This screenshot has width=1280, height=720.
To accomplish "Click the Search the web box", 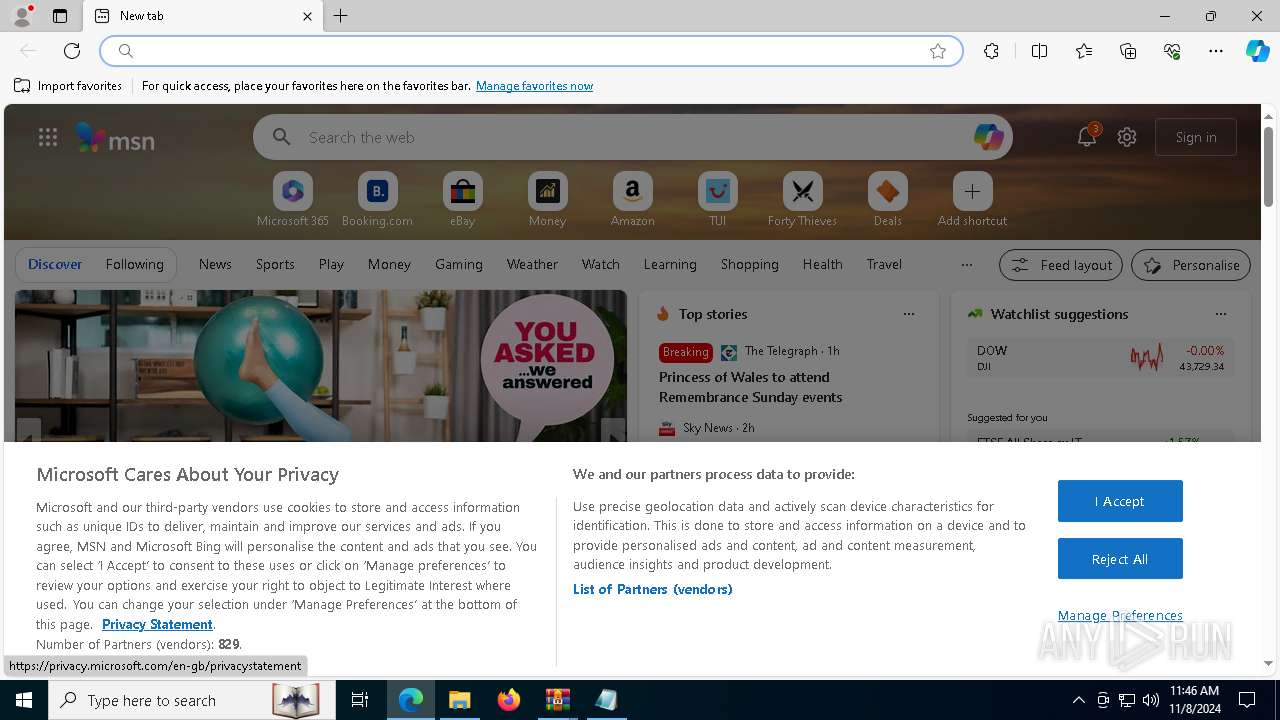I will [x=630, y=137].
